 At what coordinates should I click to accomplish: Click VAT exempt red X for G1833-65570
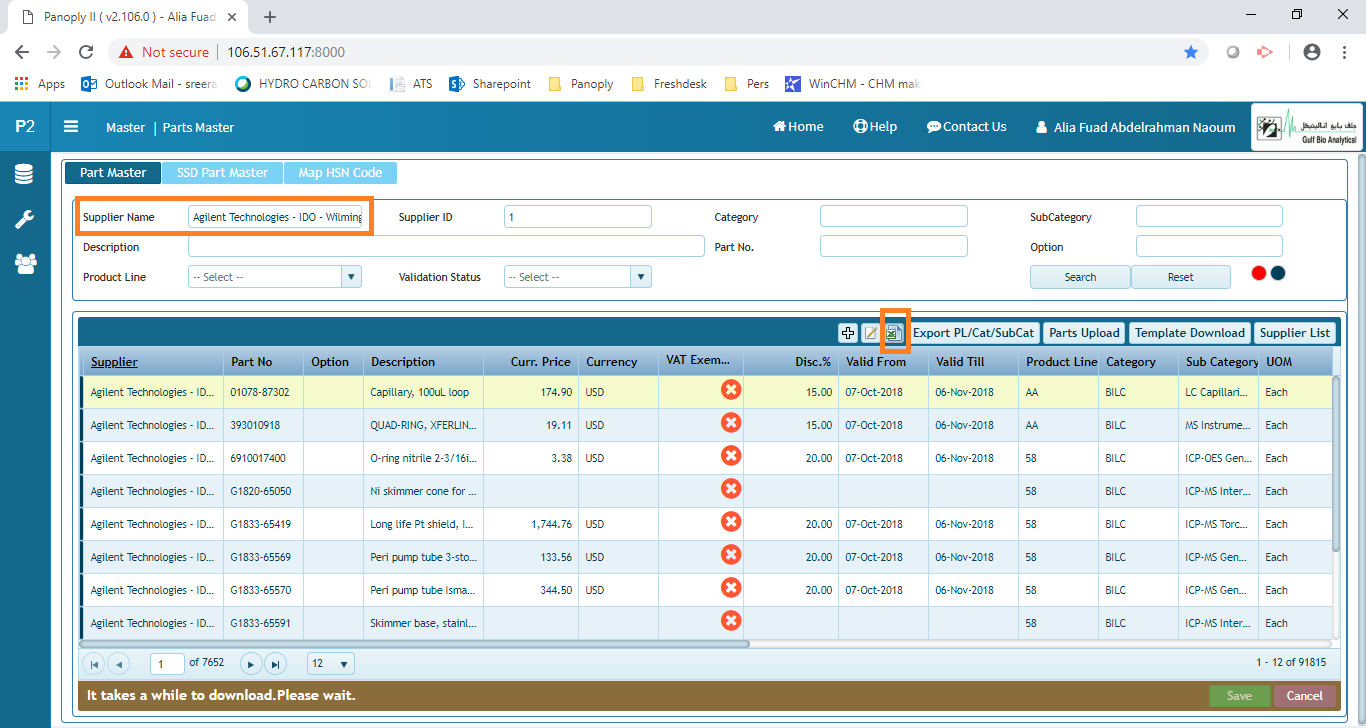731,588
